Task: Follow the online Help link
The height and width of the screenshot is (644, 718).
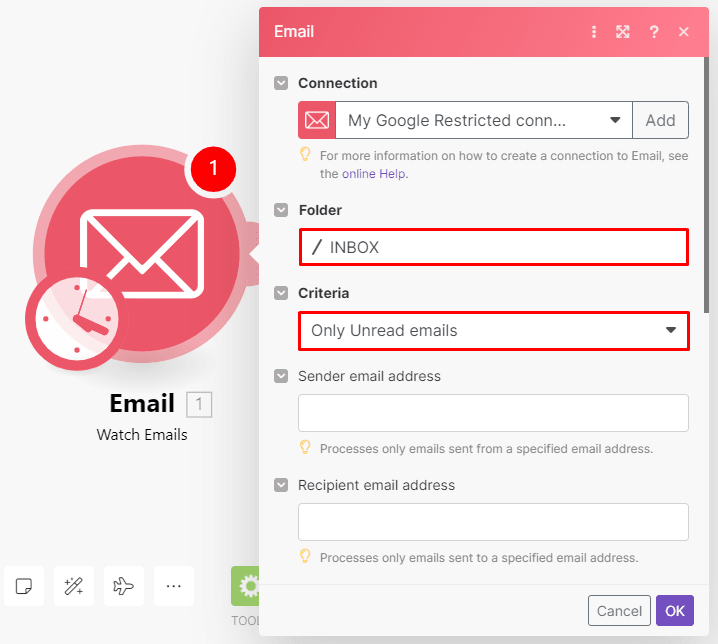Action: coord(374,174)
